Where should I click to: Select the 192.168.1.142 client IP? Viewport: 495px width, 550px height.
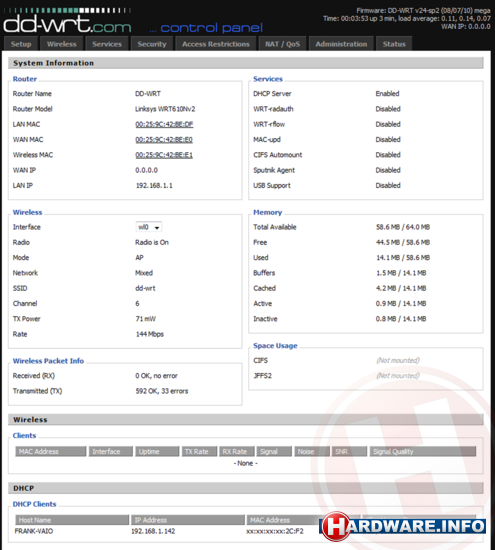coord(153,531)
